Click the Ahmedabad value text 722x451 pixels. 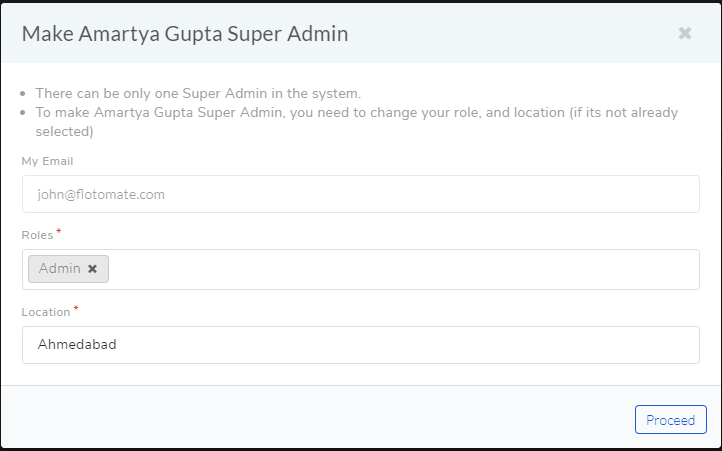point(77,345)
